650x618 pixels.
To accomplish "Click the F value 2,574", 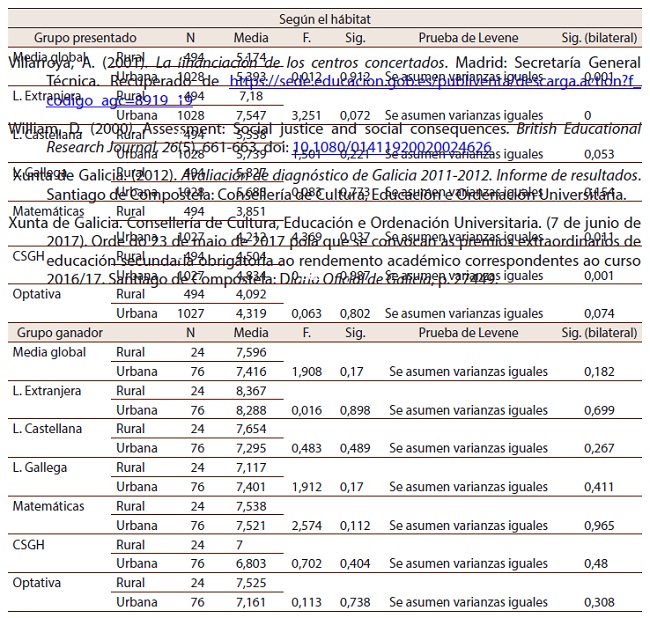I will 306,526.
